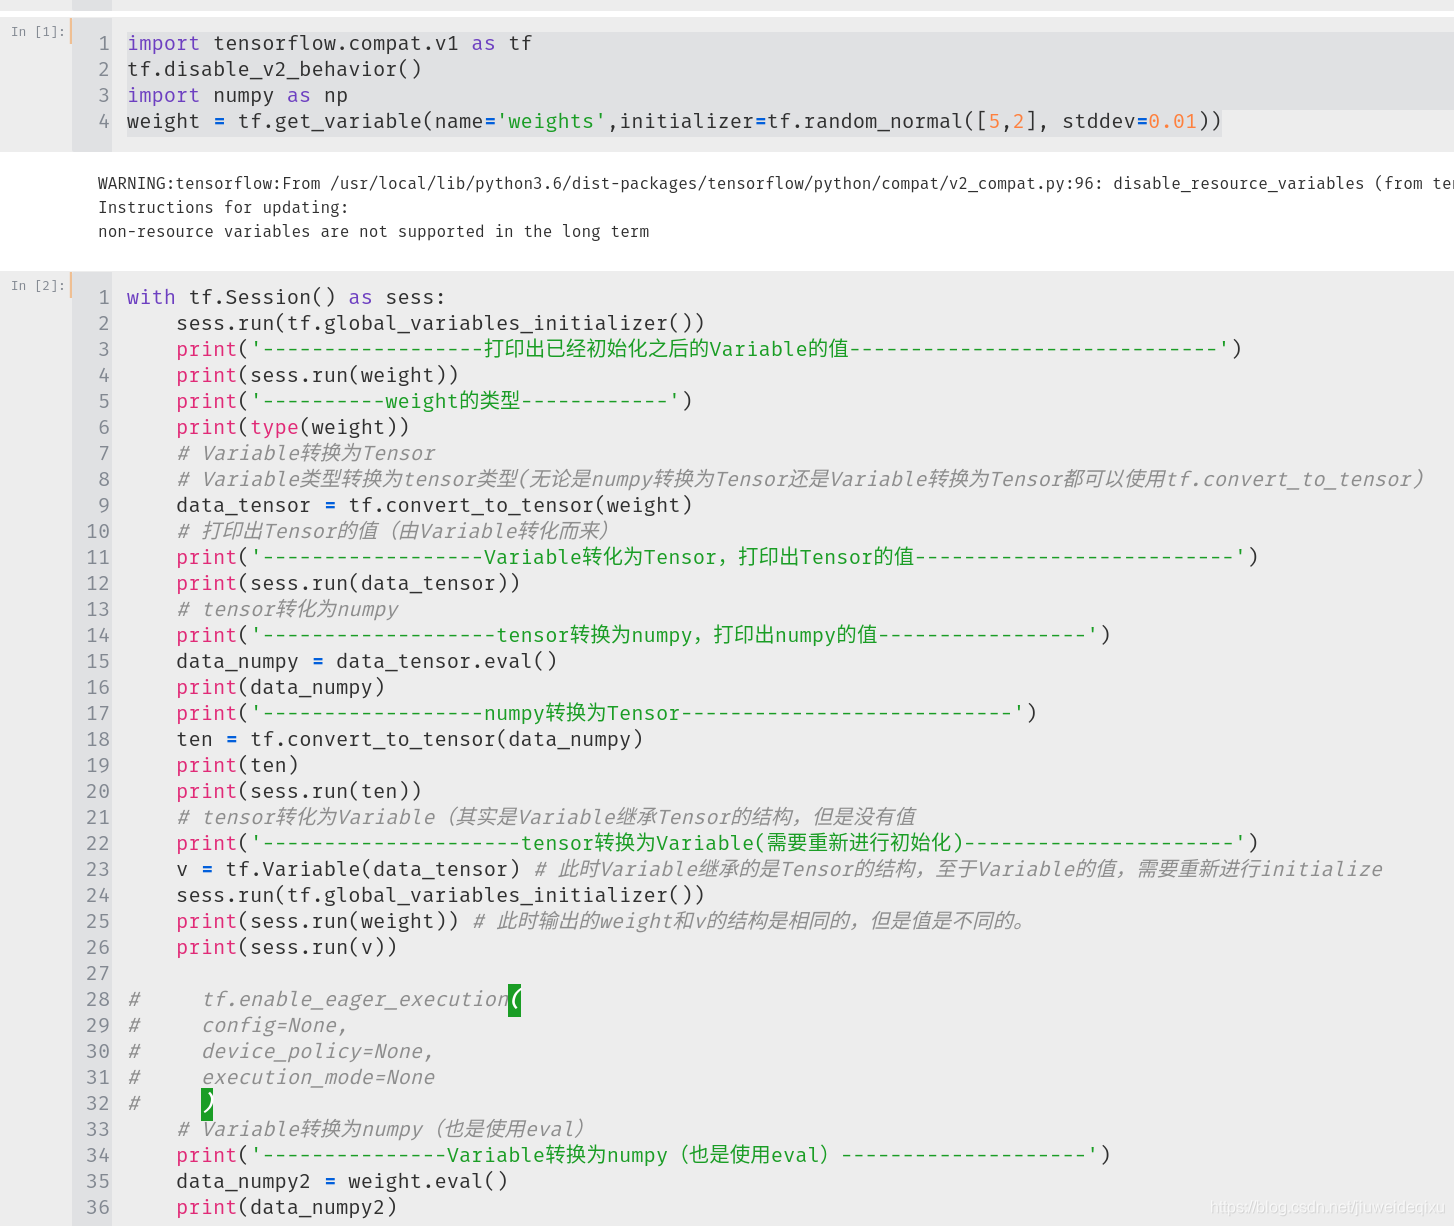
Task: Click the with tf.Session() as sess line
Action: point(285,297)
